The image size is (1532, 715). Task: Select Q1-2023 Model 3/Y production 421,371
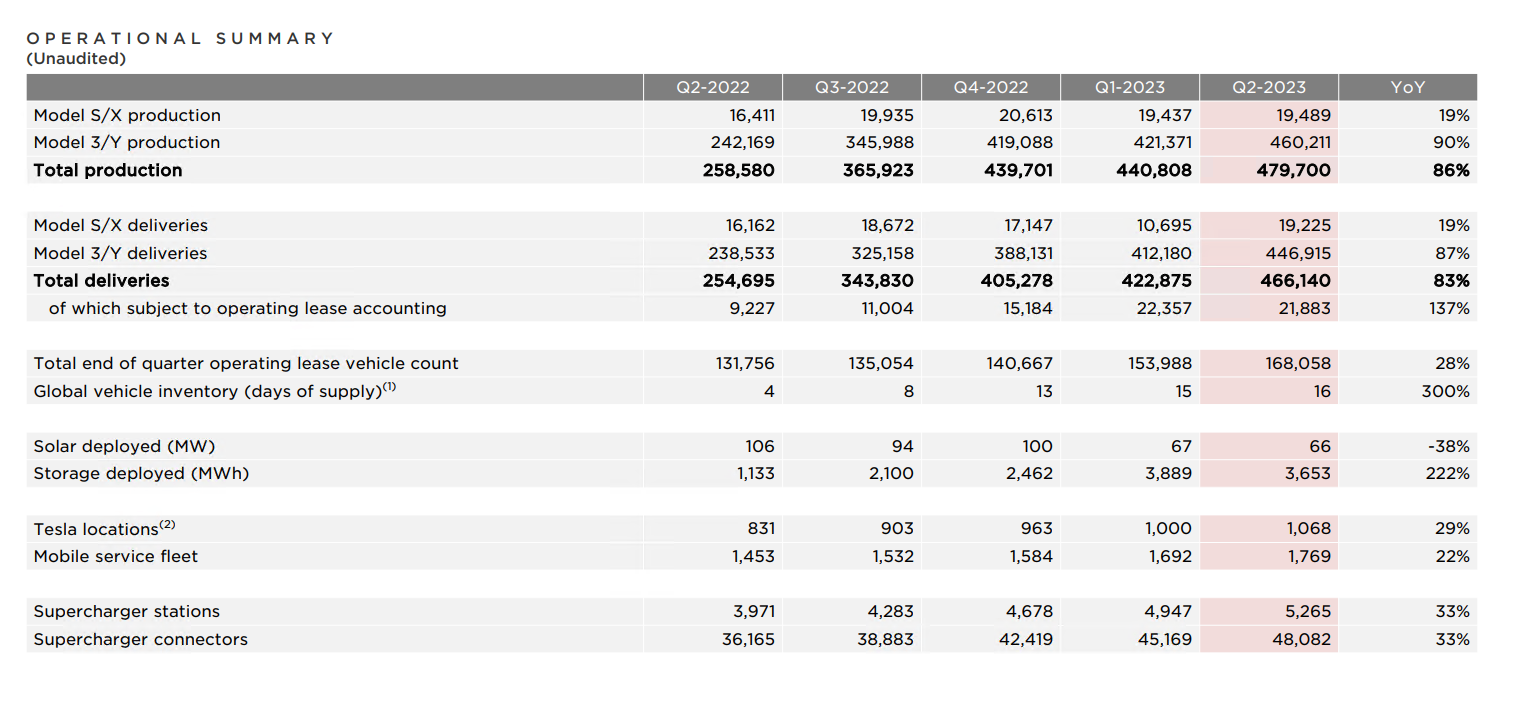point(1162,142)
